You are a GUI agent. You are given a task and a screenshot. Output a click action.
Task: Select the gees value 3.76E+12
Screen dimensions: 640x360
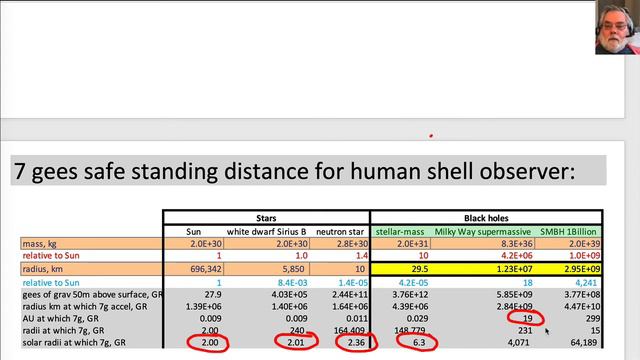pos(410,295)
